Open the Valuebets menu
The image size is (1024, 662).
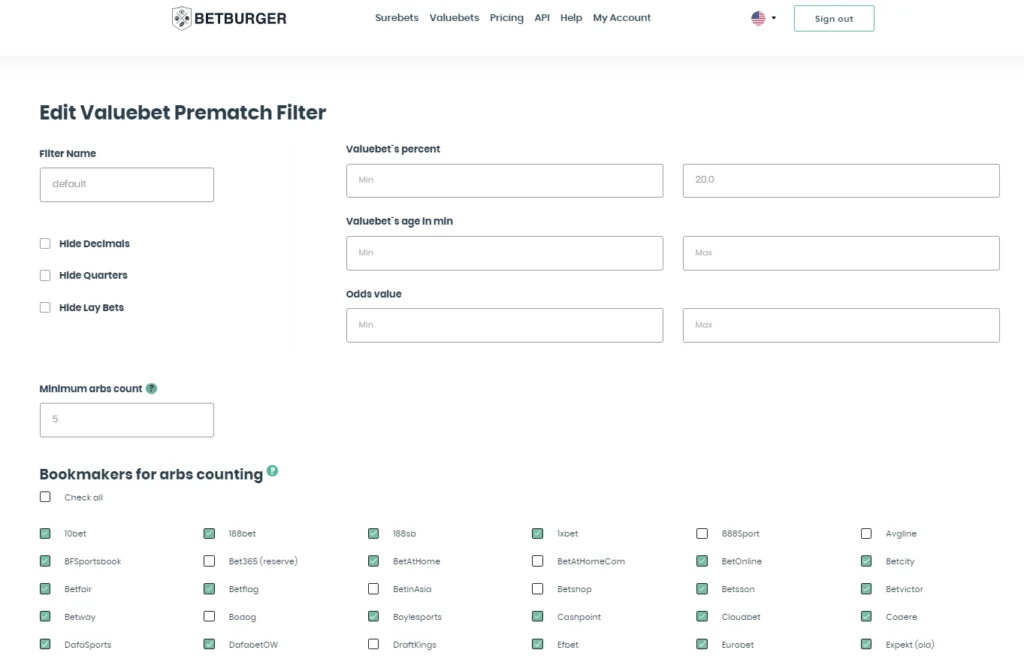tap(454, 18)
